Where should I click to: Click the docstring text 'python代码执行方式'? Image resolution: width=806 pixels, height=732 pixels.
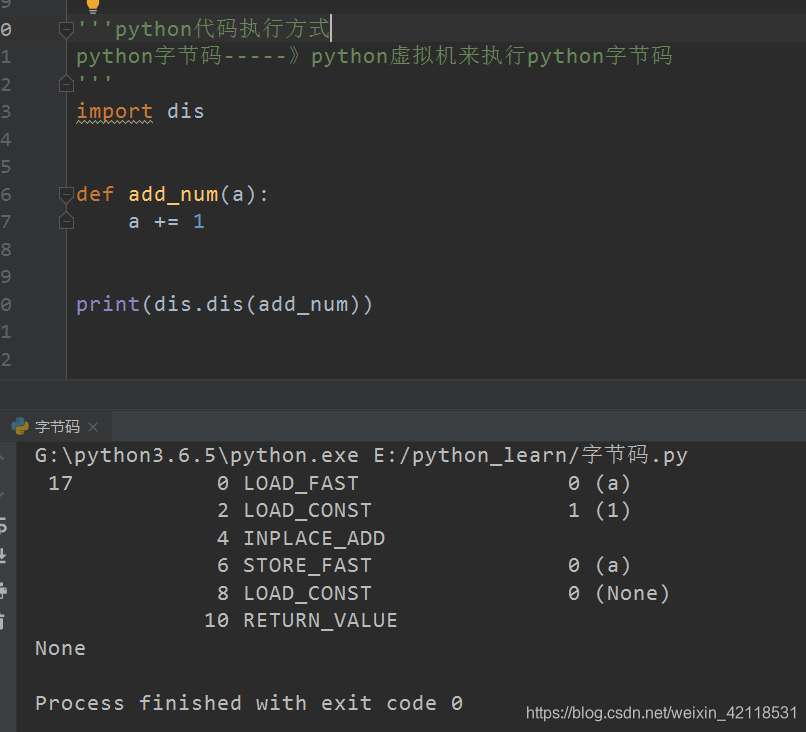[x=222, y=29]
